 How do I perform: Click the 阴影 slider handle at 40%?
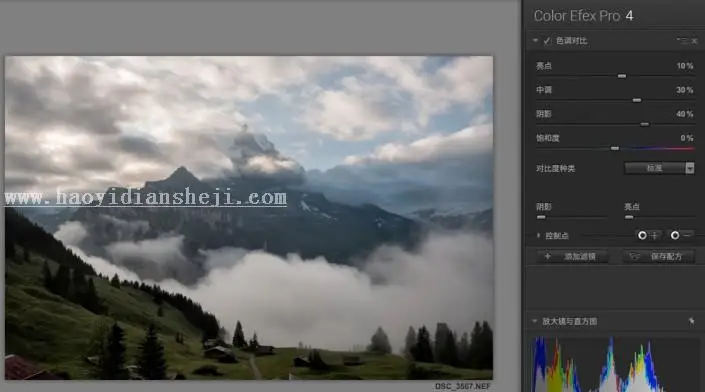(644, 124)
